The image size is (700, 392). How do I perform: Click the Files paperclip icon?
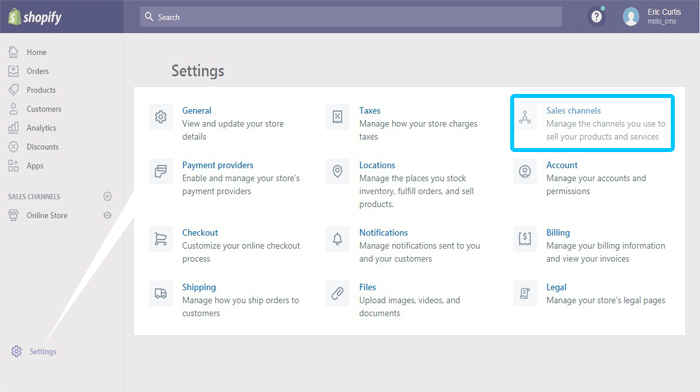338,294
